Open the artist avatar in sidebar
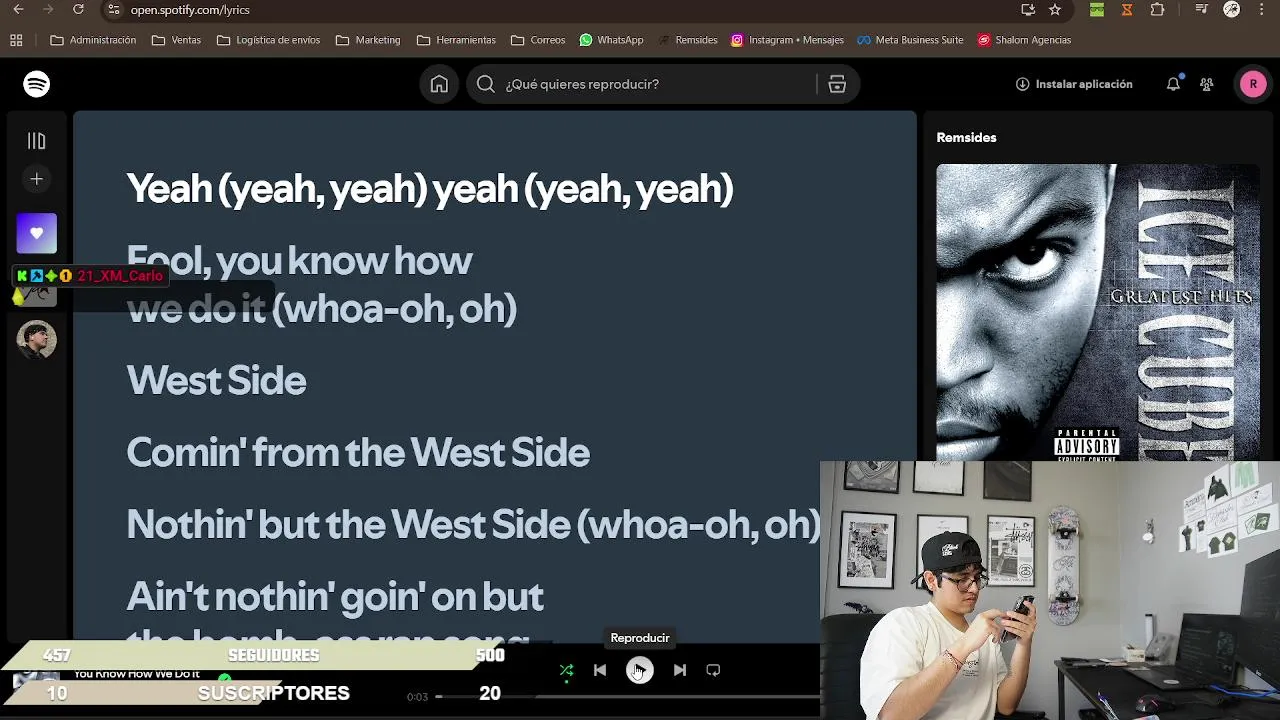 pos(37,340)
